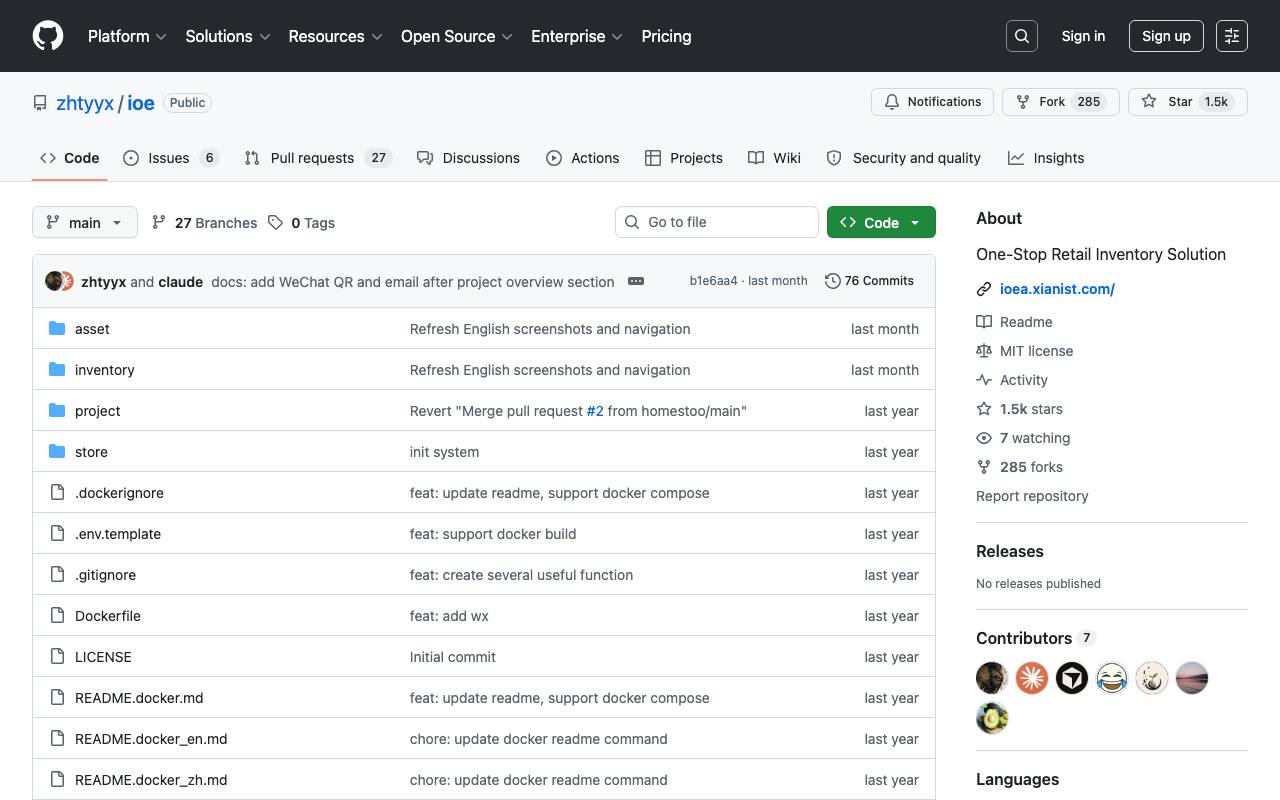Open the Insights tab

1046,158
